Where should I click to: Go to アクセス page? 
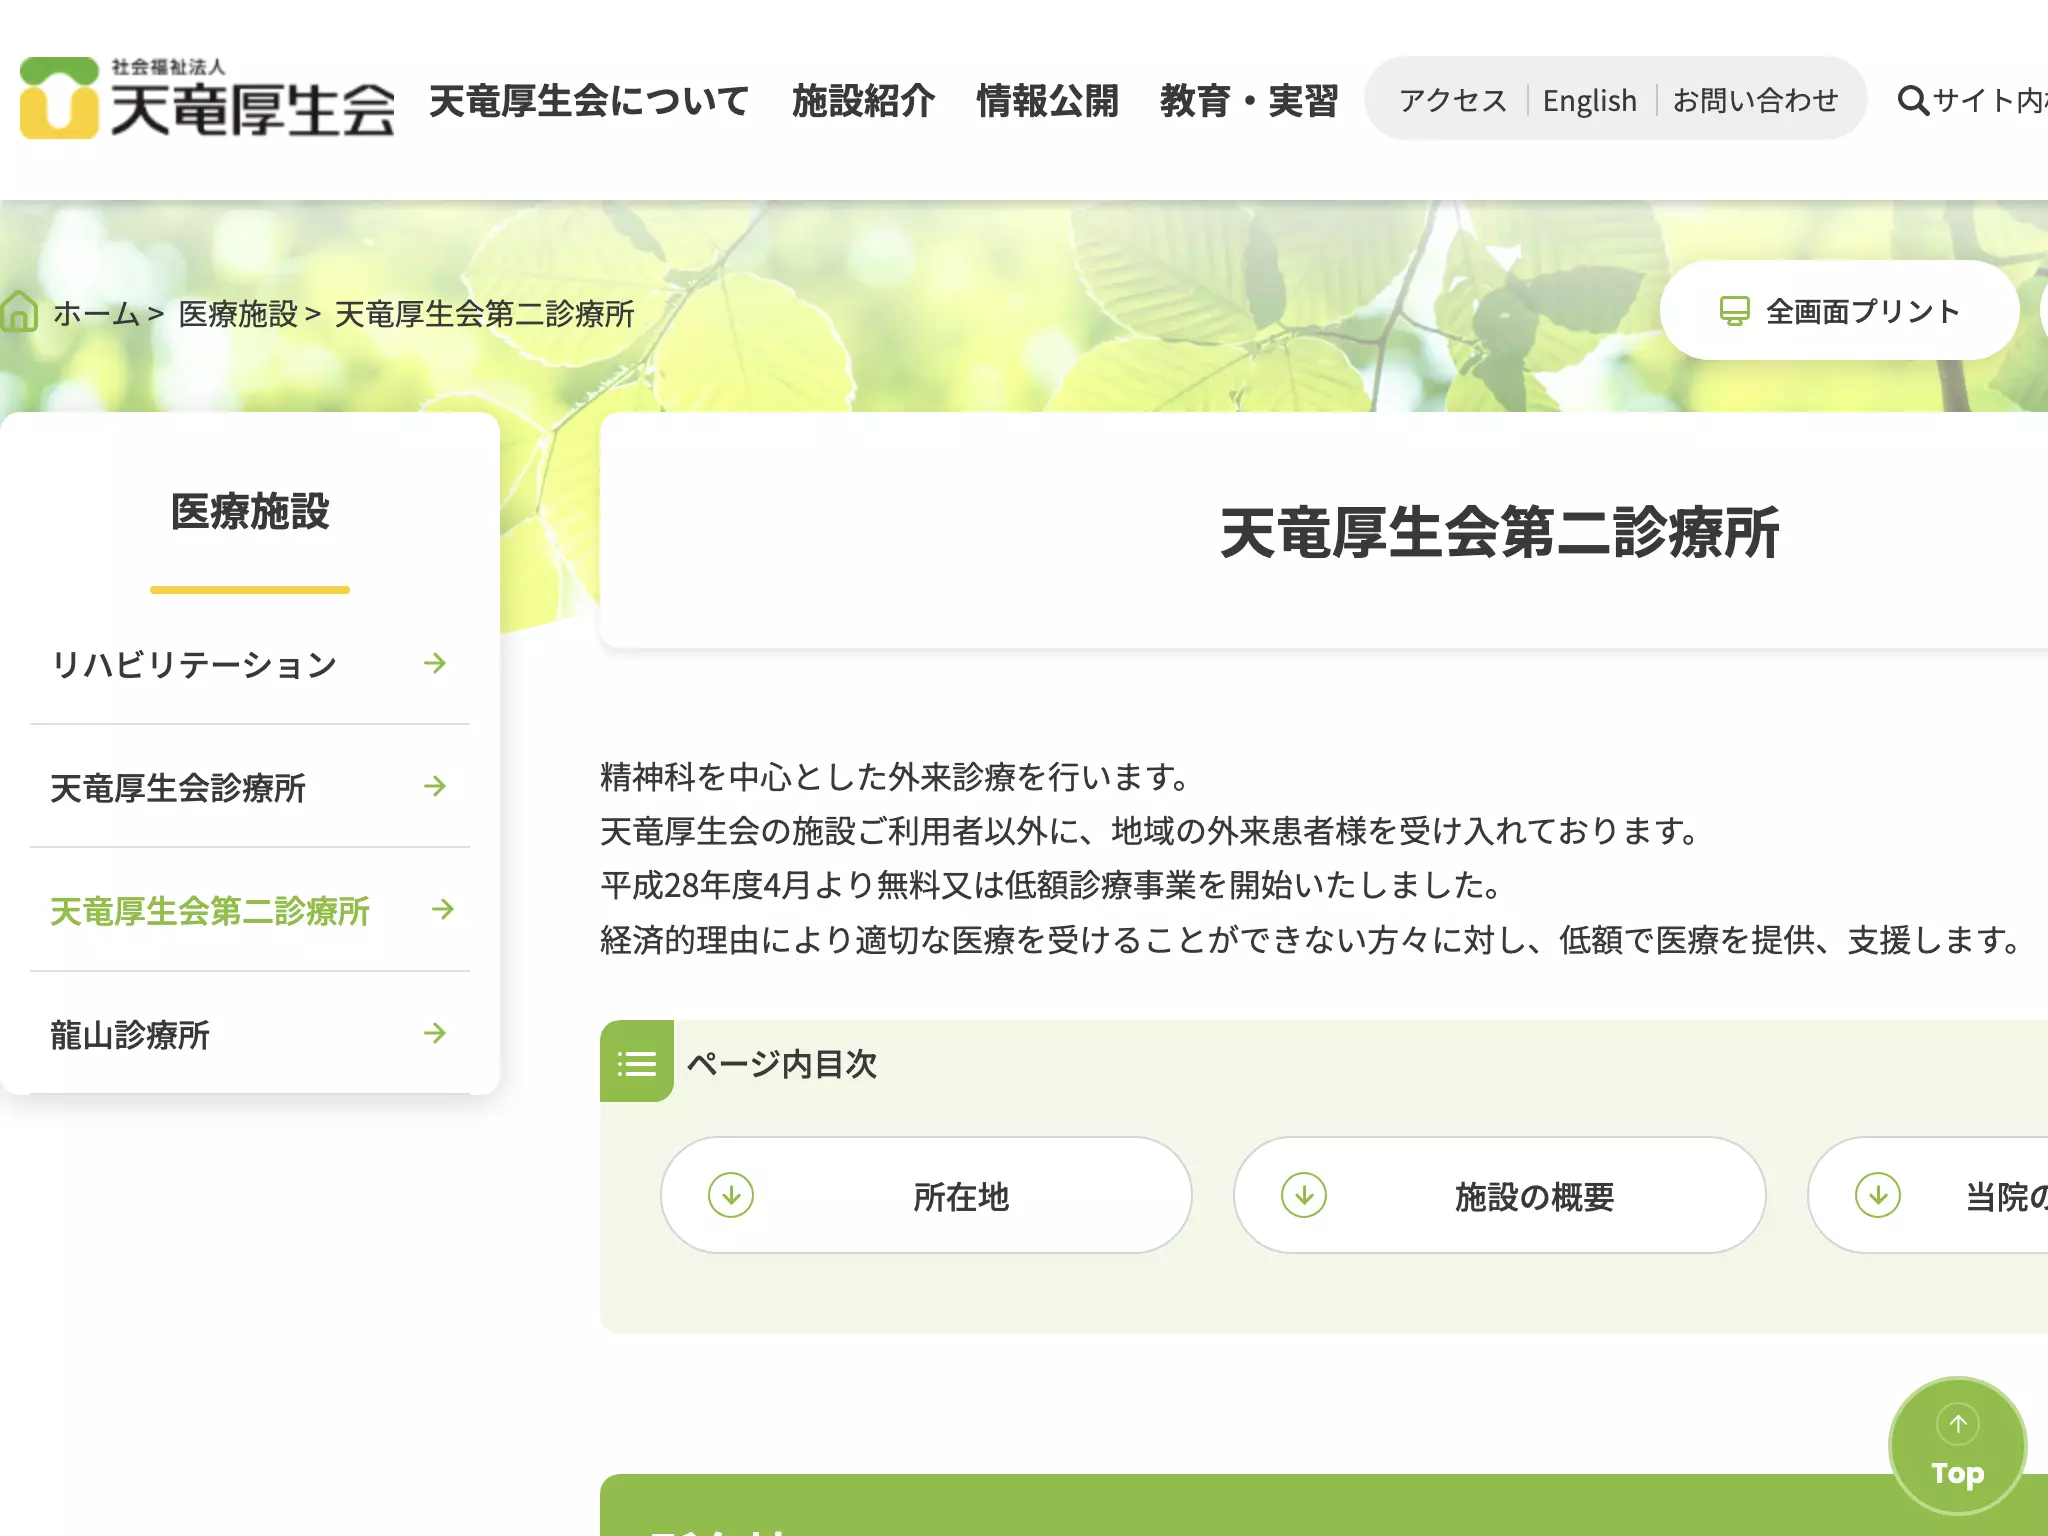point(1453,100)
